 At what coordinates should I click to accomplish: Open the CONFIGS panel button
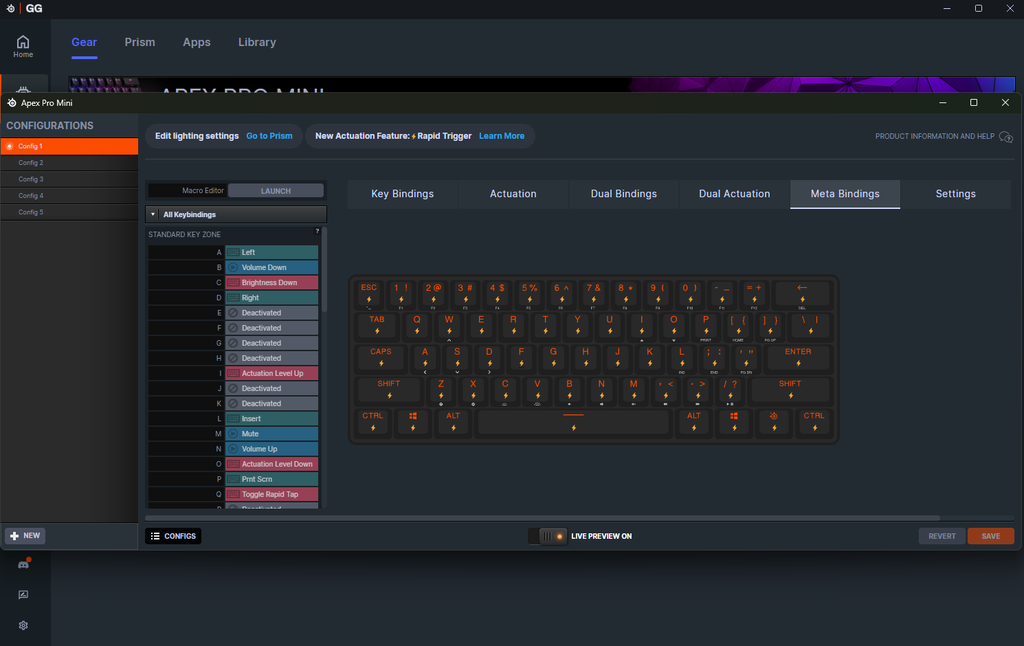(x=173, y=536)
